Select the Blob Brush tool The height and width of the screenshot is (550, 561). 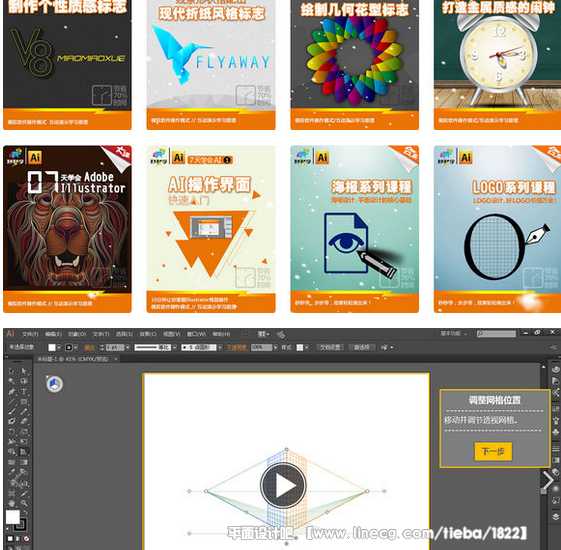click(x=11, y=421)
